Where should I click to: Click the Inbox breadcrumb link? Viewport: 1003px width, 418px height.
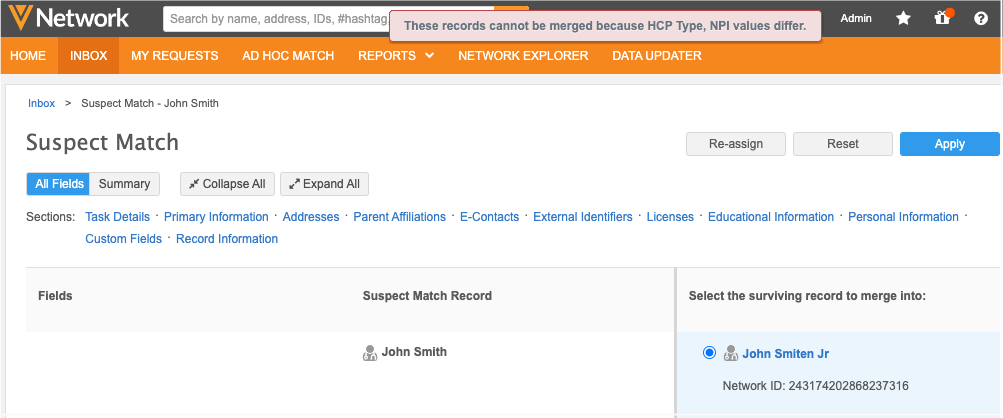41,103
